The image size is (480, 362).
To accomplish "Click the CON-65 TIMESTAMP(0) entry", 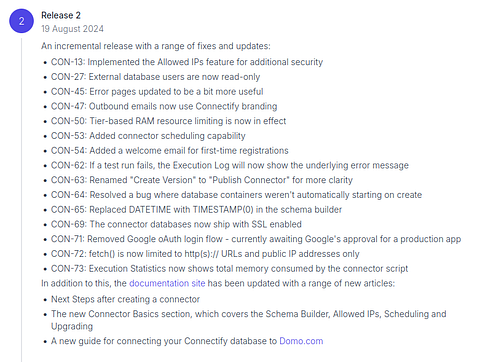I will [x=196, y=209].
